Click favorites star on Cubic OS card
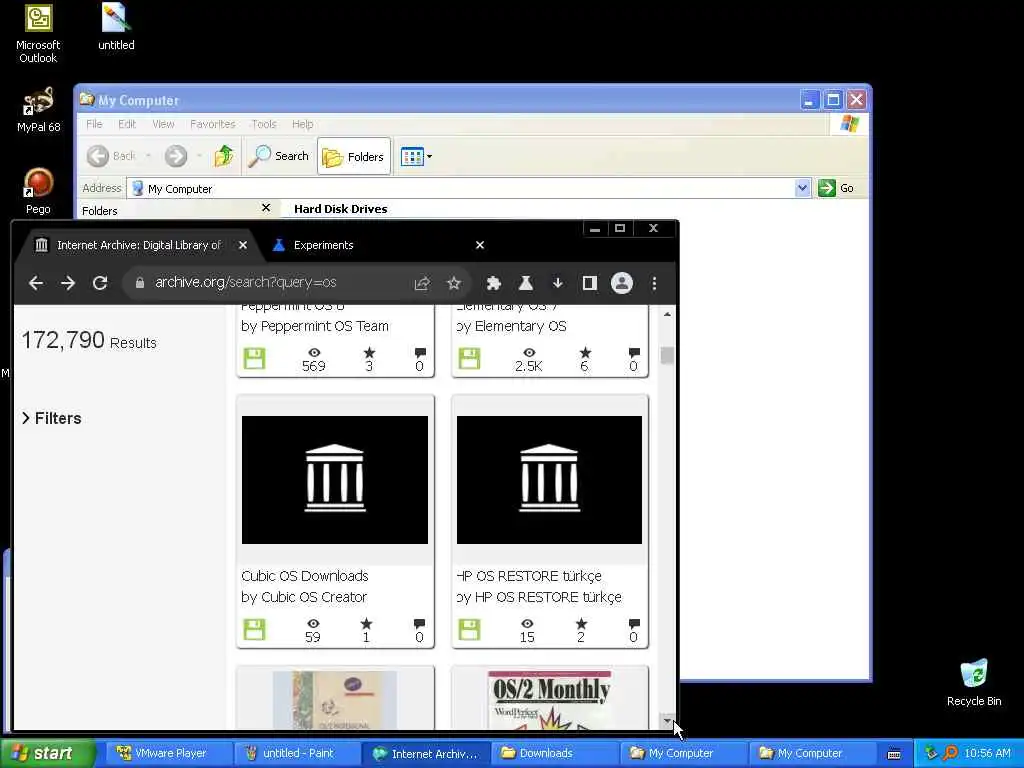 (x=366, y=624)
